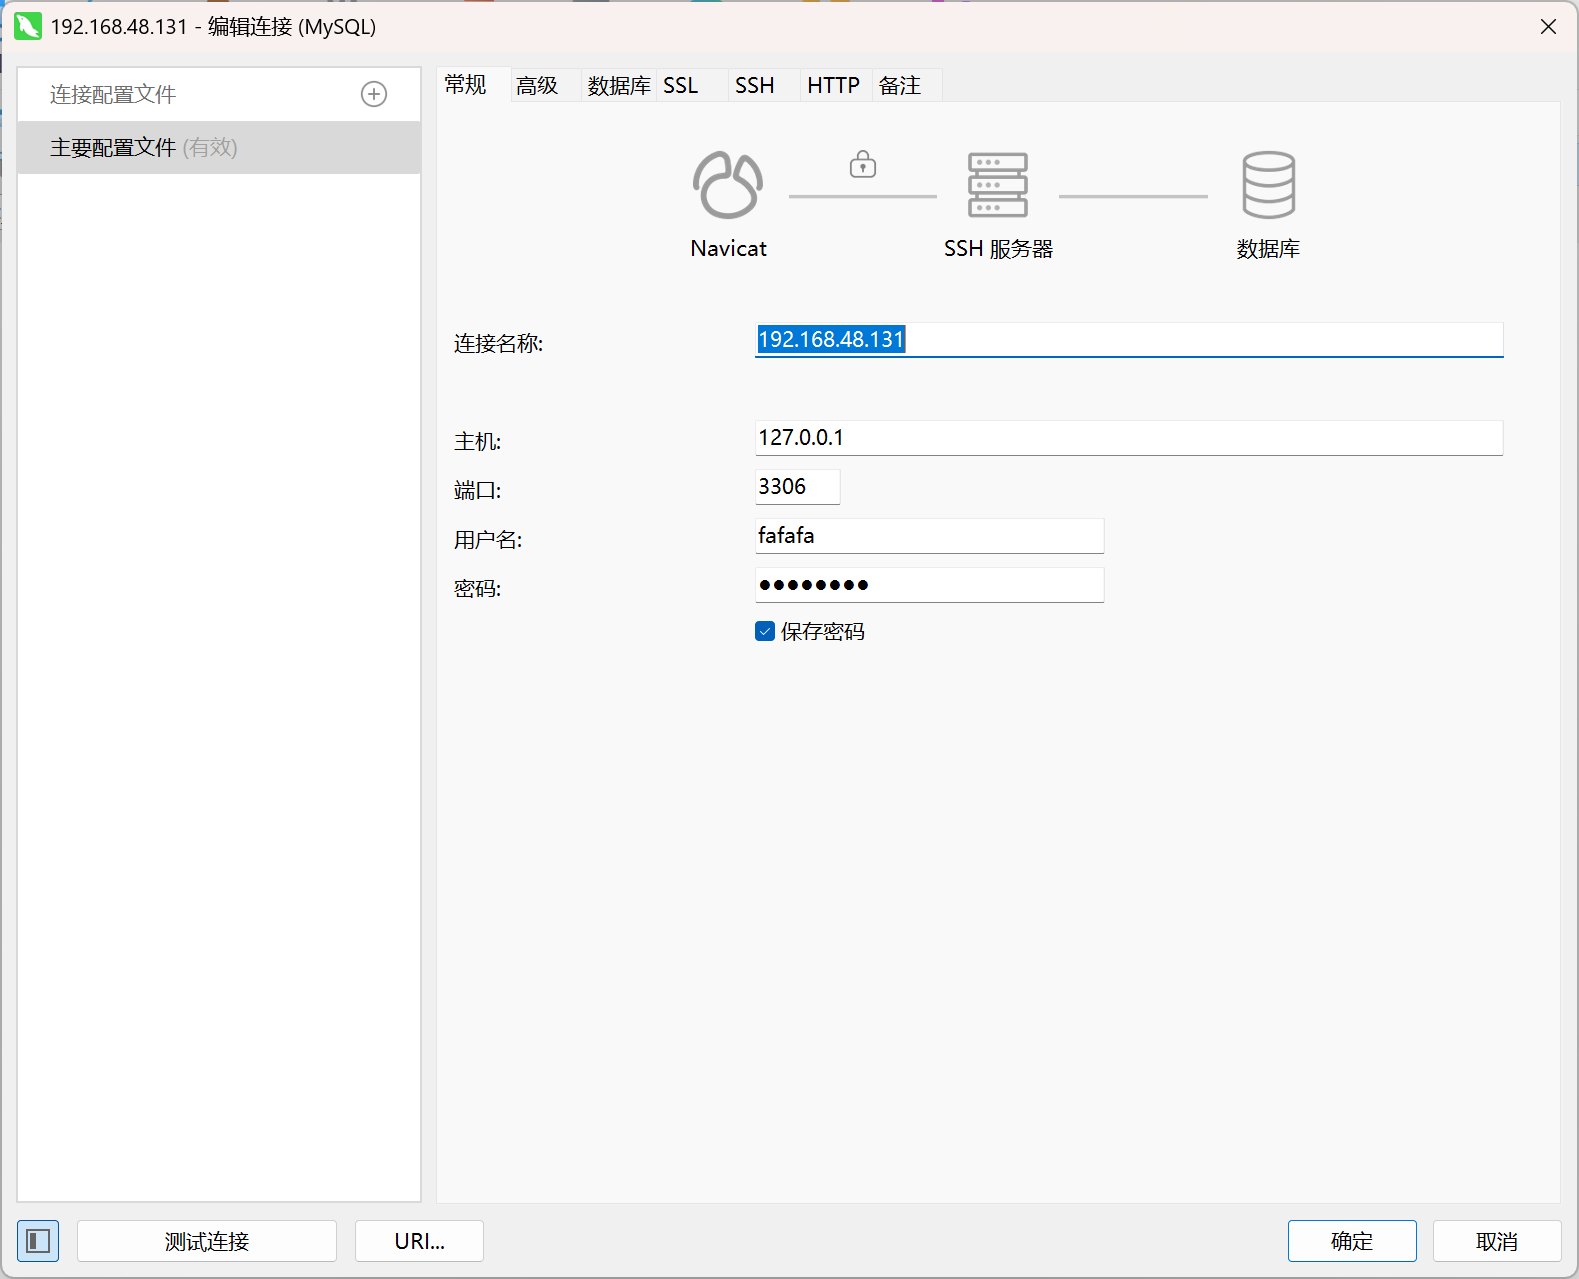Confirm with the 确定 button
Image resolution: width=1579 pixels, height=1279 pixels.
coord(1352,1241)
